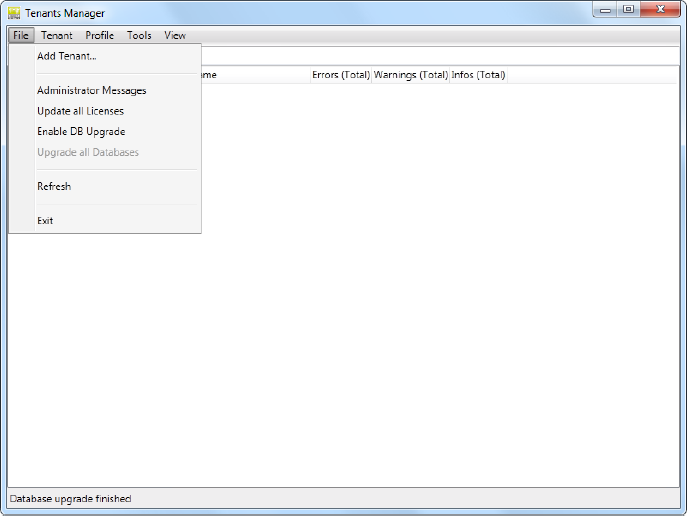This screenshot has height=516, width=687.
Task: Close the open File menu
Action: 21,35
